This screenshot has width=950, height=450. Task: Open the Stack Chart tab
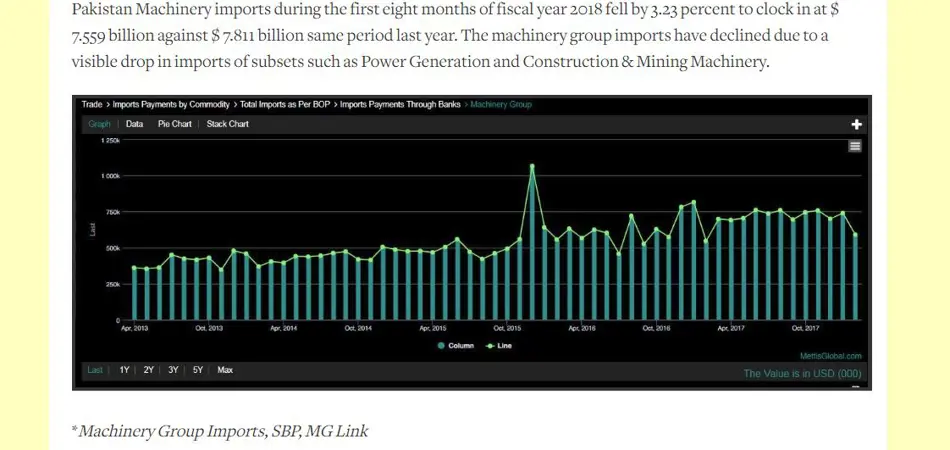pos(228,124)
